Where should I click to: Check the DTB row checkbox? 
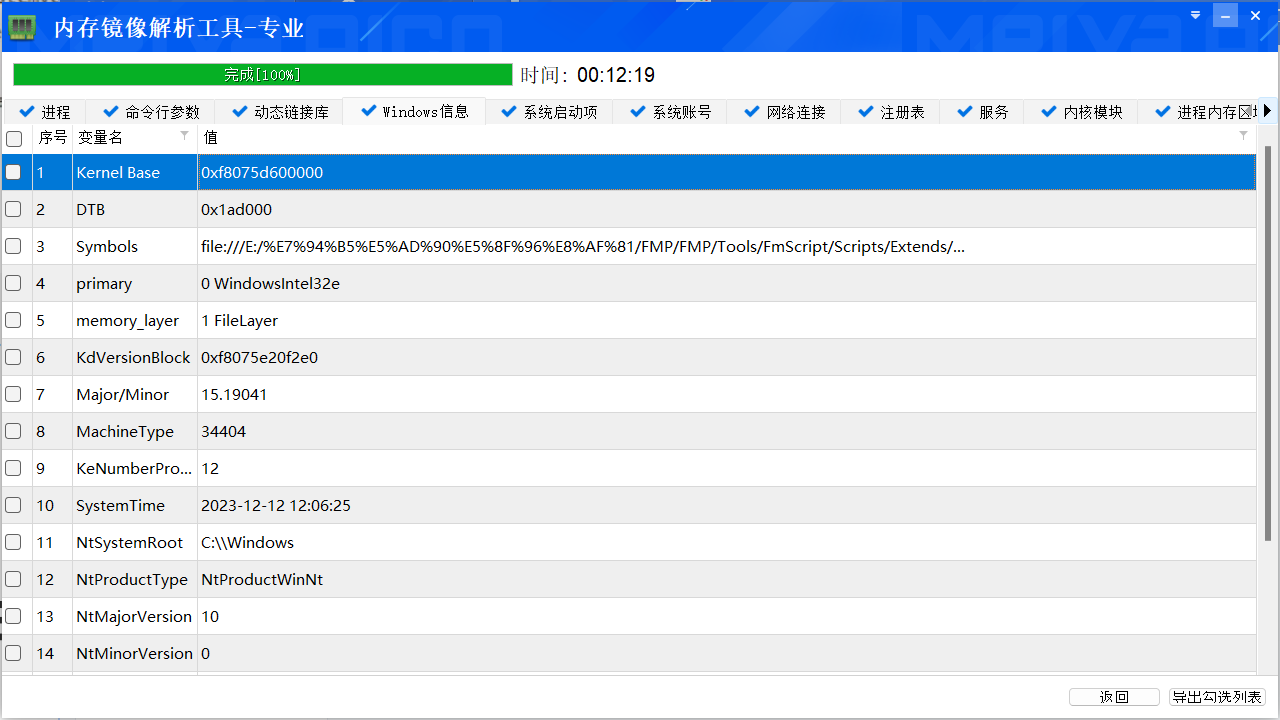coord(13,209)
